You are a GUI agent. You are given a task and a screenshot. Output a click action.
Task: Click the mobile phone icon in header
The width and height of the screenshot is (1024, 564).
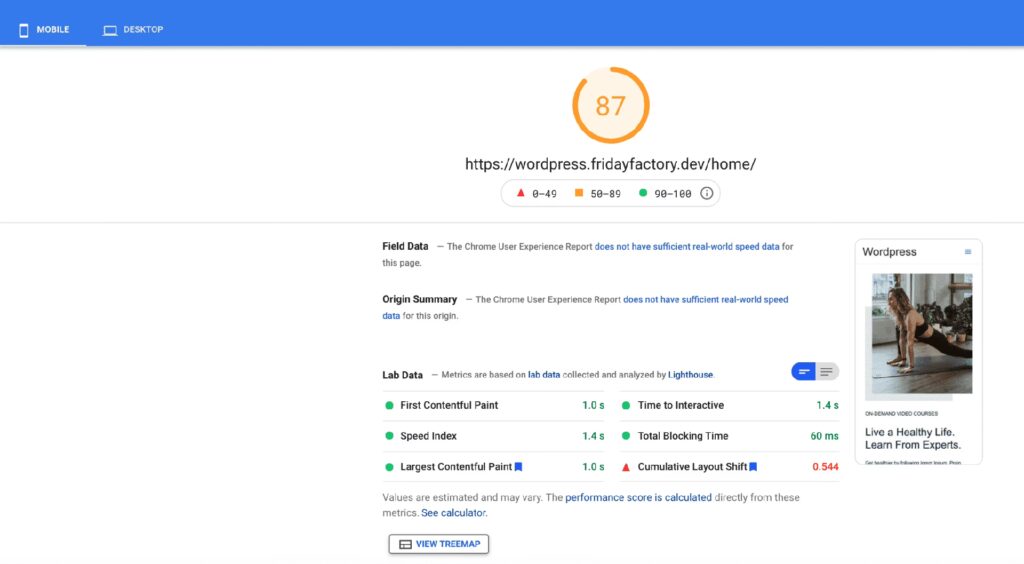[24, 30]
